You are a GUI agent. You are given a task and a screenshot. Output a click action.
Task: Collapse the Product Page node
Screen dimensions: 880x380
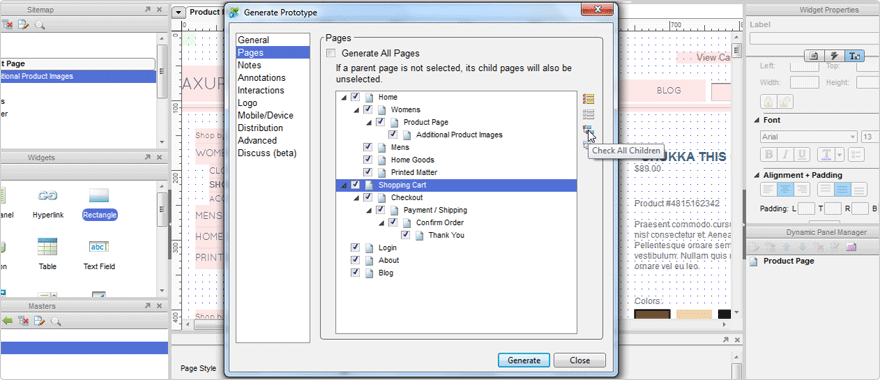[x=369, y=122]
